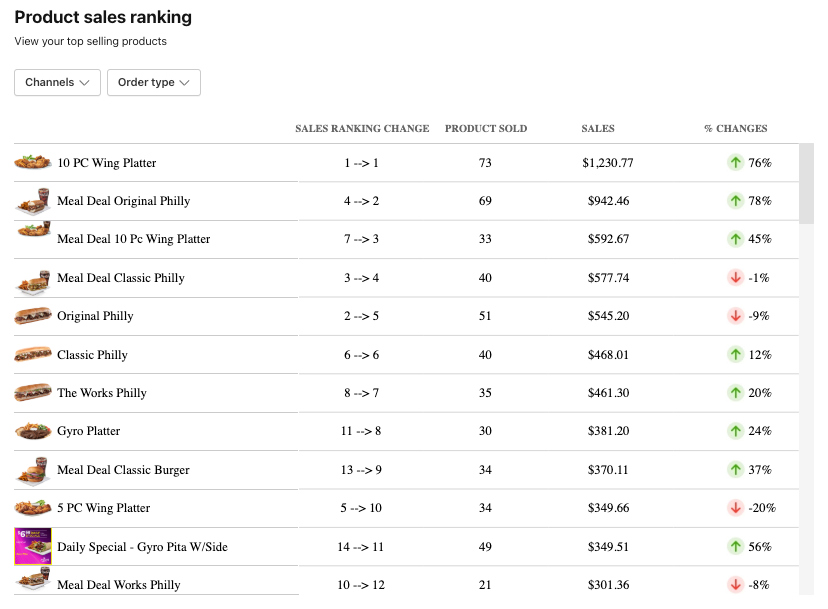Click the Gyro Platter product image
This screenshot has height=609, width=828.
[33, 431]
